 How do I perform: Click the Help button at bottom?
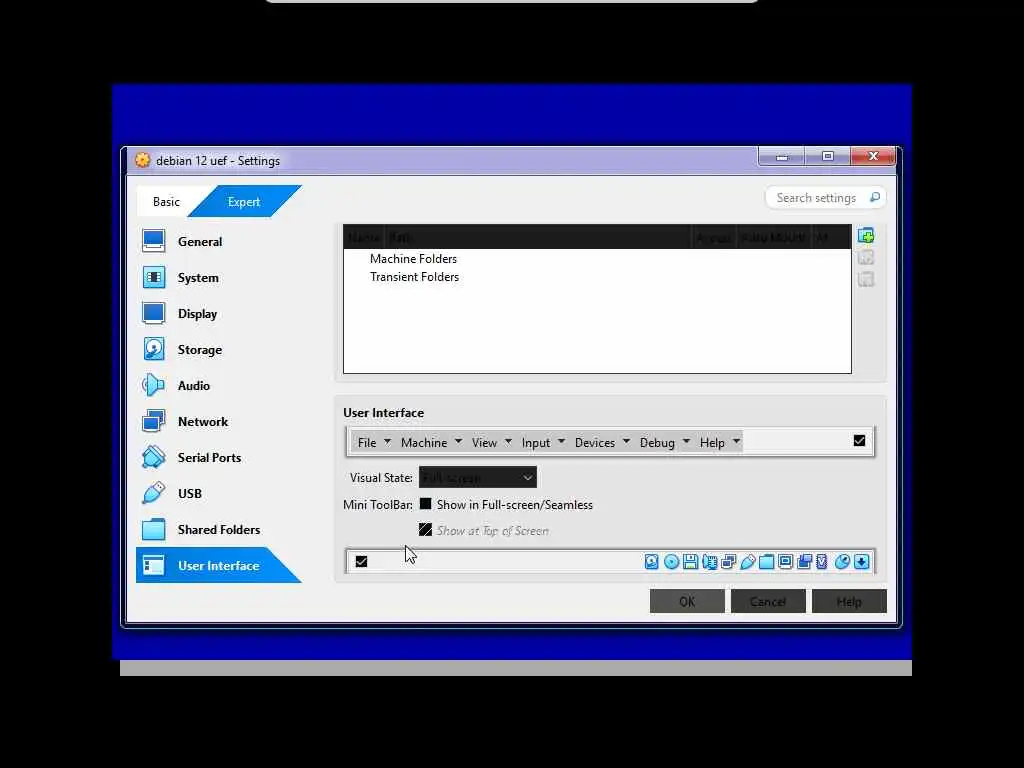tap(849, 601)
